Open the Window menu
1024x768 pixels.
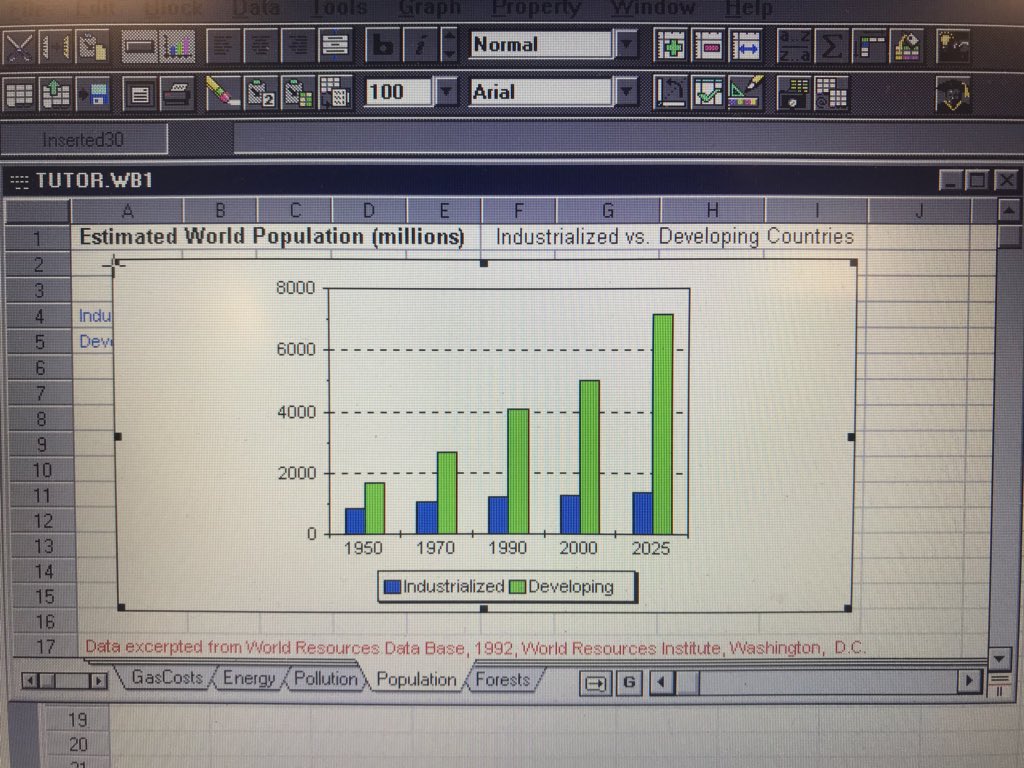(x=652, y=8)
